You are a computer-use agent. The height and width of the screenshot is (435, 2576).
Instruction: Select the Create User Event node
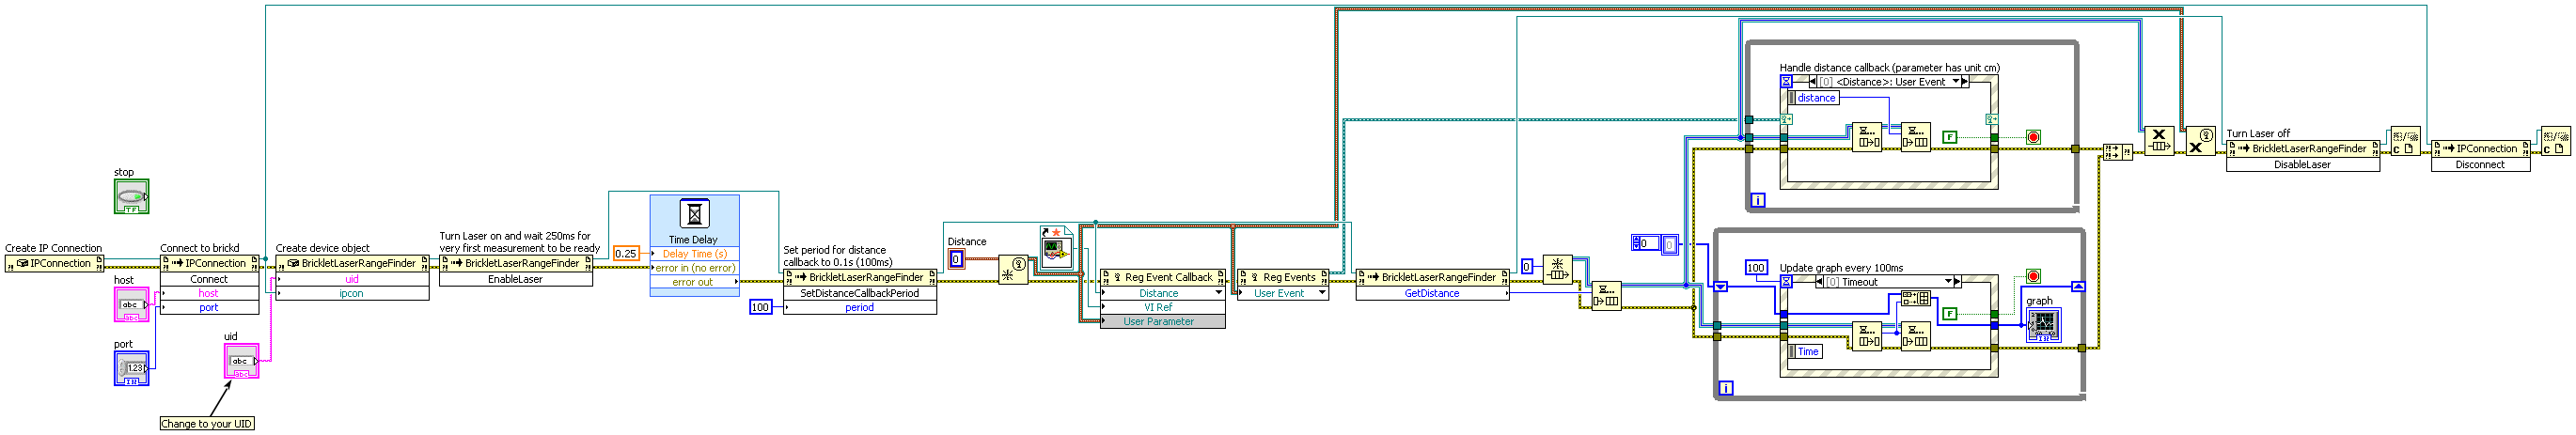(x=1012, y=269)
